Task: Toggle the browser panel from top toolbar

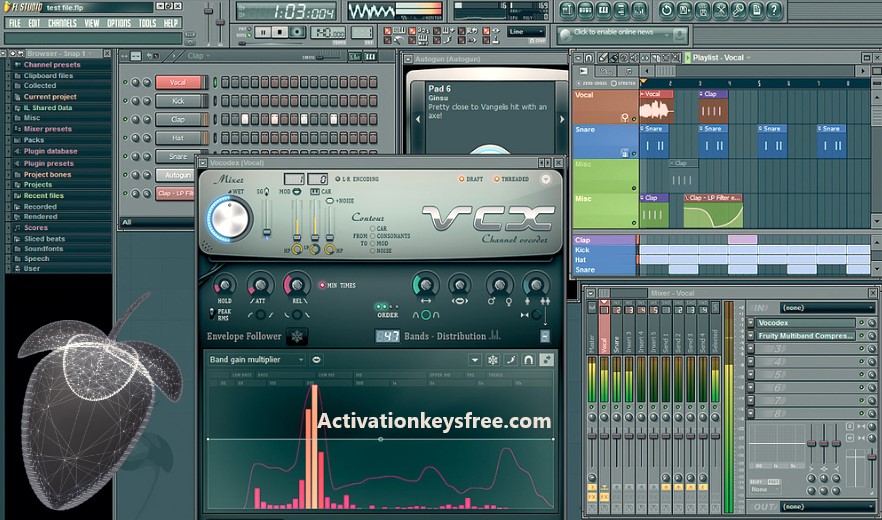Action: point(622,10)
